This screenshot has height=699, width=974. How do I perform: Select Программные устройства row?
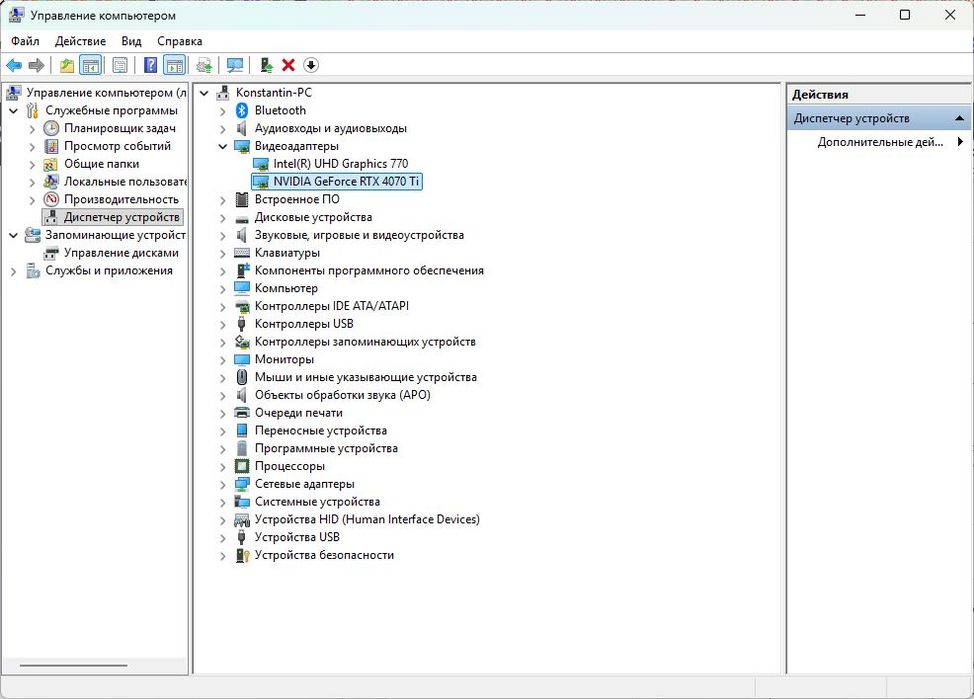click(x=326, y=449)
